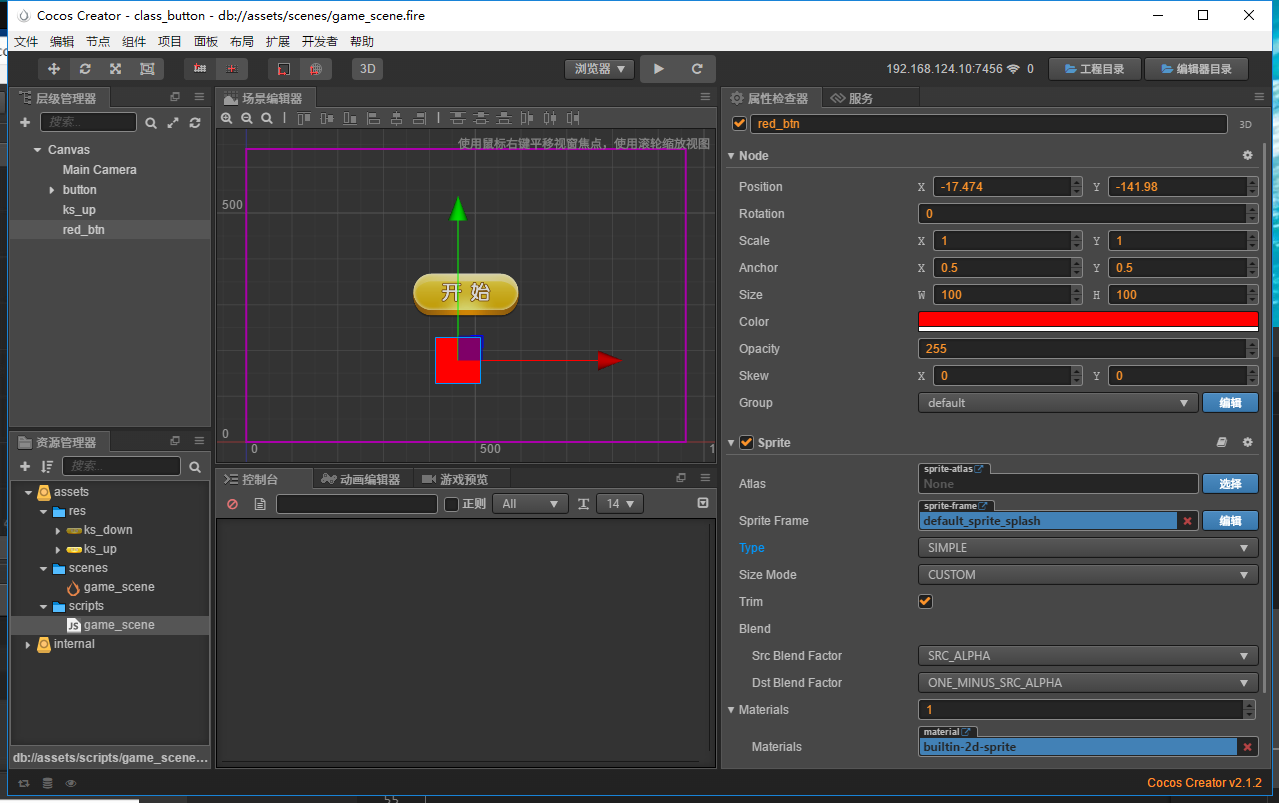Click the 选择 button beside the Atlas field

(1230, 483)
